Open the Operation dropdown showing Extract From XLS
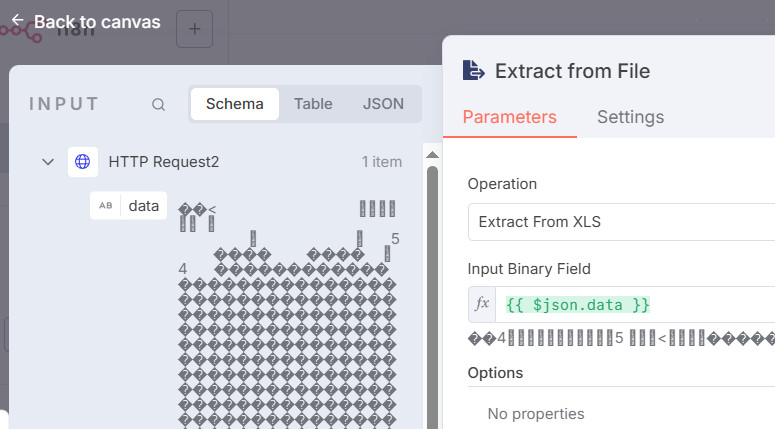Viewport: 775px width, 429px height. (x=620, y=222)
